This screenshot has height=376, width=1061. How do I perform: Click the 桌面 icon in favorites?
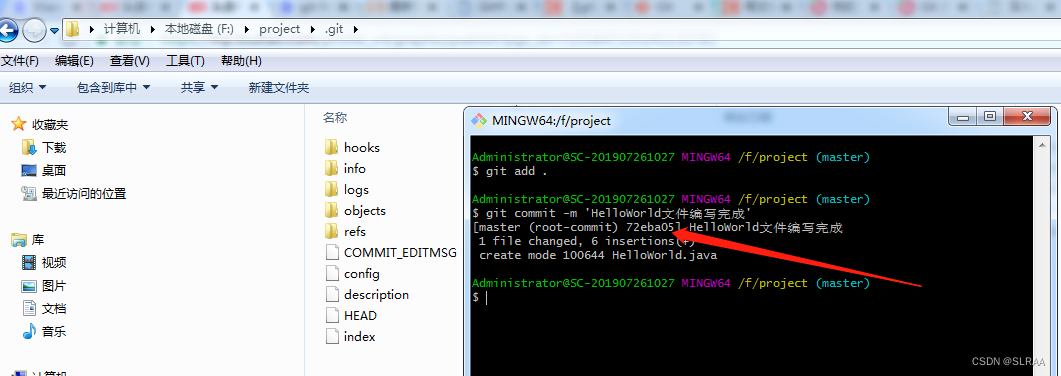click(x=28, y=170)
